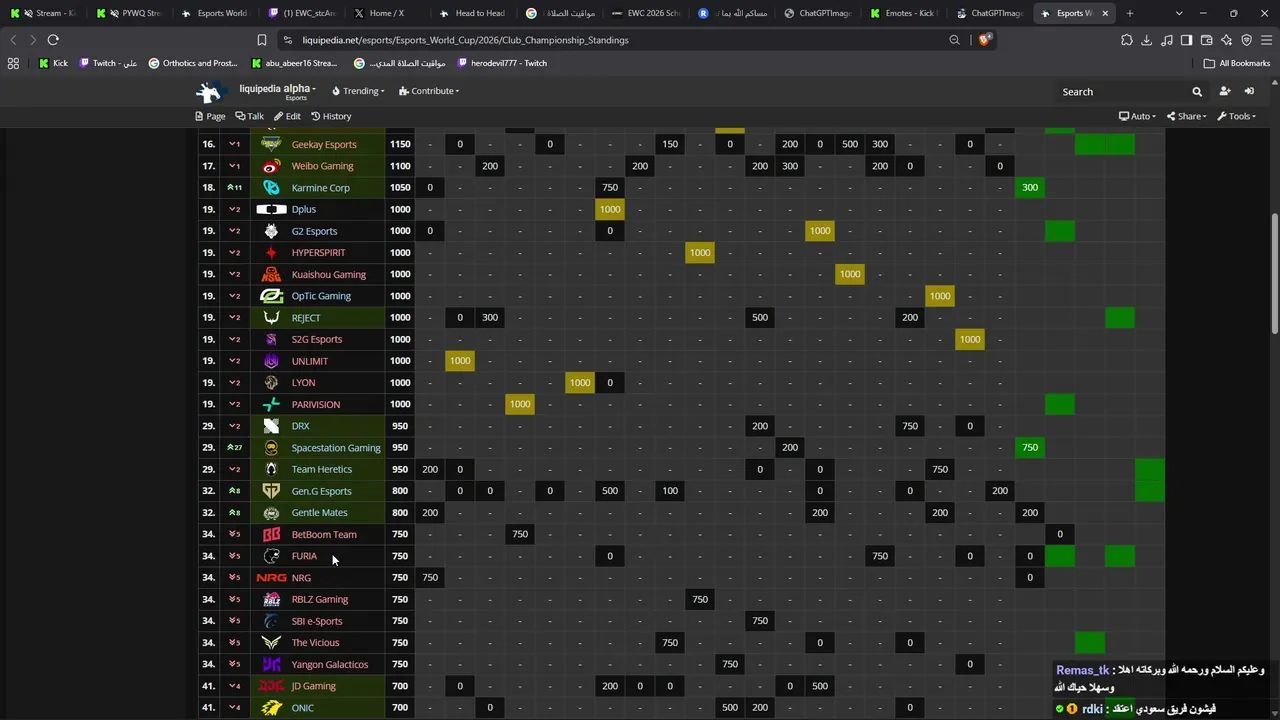Image resolution: width=1280 pixels, height=720 pixels.
Task: Switch to the Head to Head browser tab
Action: tap(473, 13)
